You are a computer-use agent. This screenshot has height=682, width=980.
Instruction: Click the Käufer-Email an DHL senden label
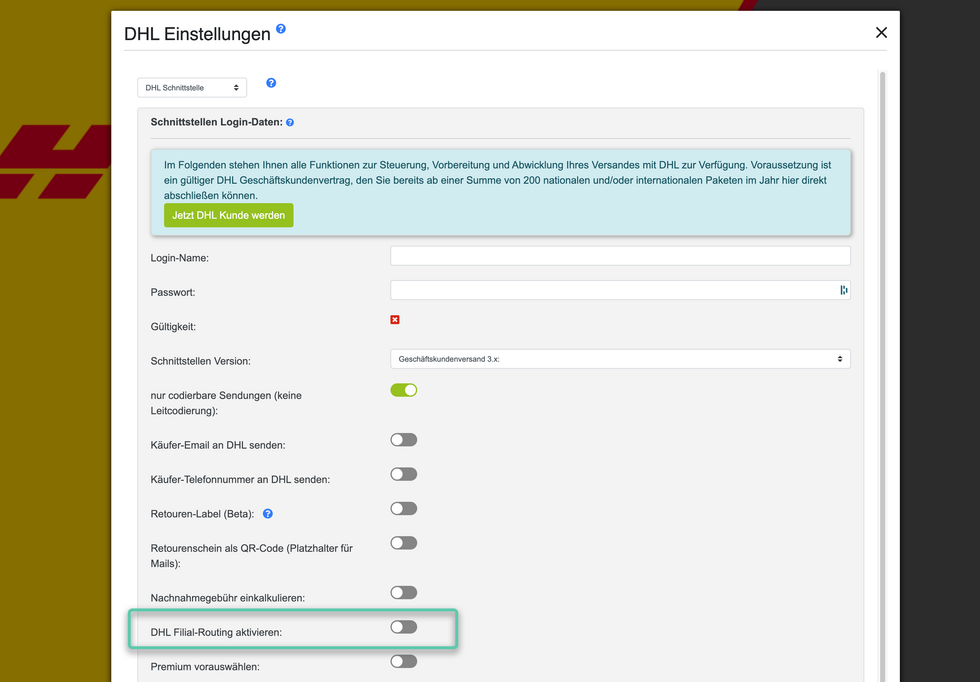(218, 446)
